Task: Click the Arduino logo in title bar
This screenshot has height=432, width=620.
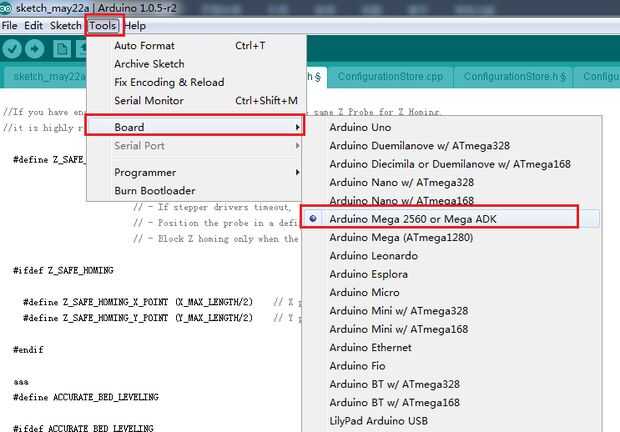Action: click(x=6, y=8)
